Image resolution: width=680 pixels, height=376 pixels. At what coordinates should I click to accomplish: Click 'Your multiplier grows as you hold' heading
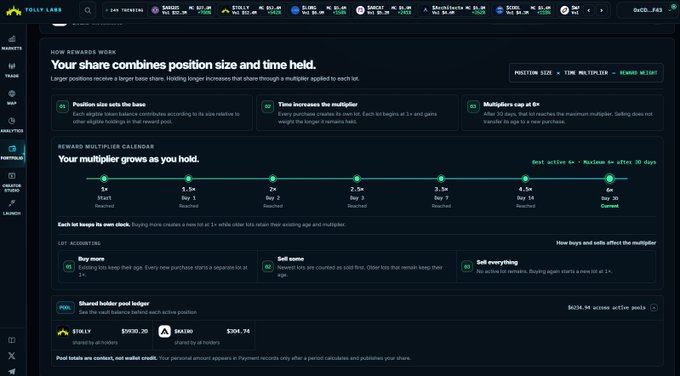pos(128,159)
